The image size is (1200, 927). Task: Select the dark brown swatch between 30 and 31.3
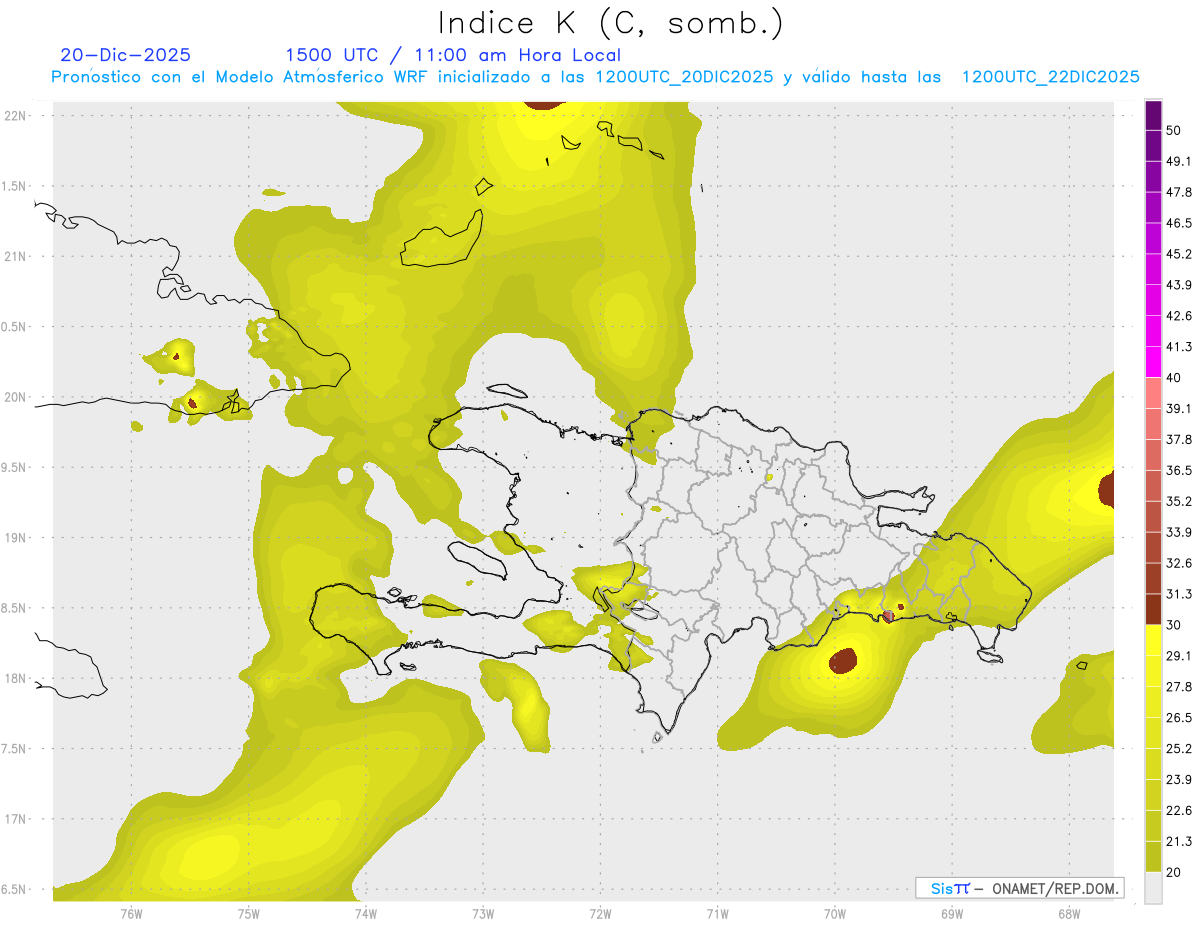[1153, 609]
